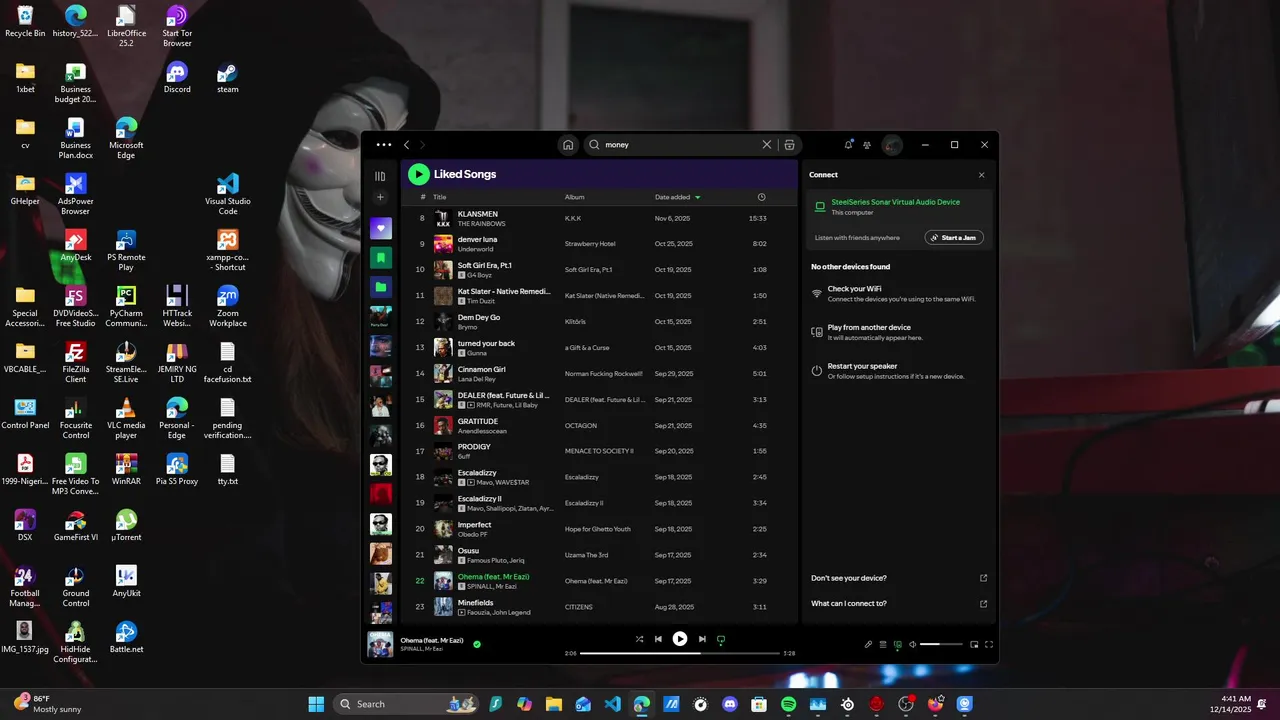1280x720 pixels.
Task: Open the mini player icon
Action: (x=974, y=644)
